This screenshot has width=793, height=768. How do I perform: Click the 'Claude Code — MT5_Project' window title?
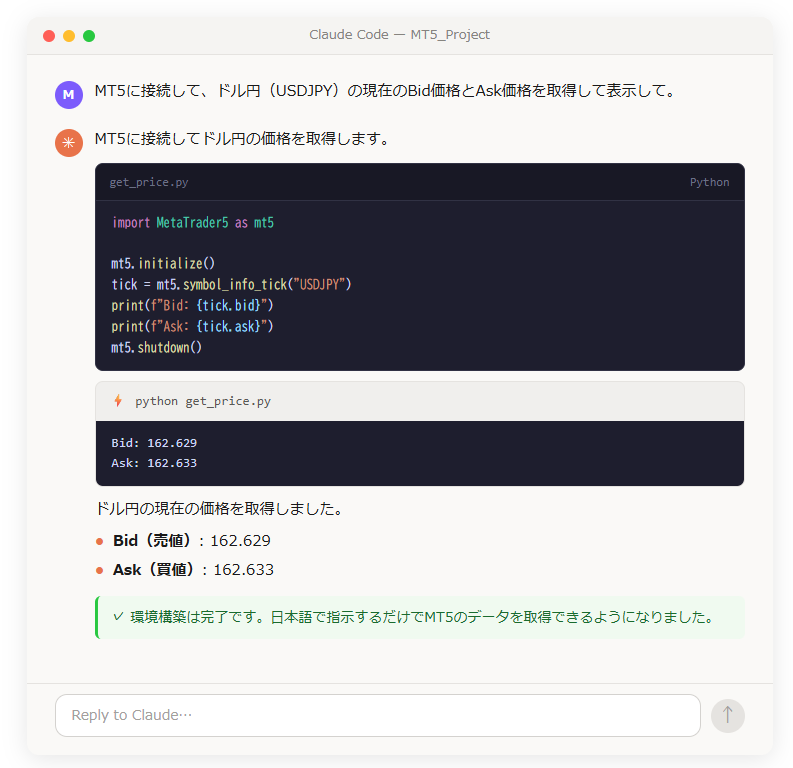[400, 35]
